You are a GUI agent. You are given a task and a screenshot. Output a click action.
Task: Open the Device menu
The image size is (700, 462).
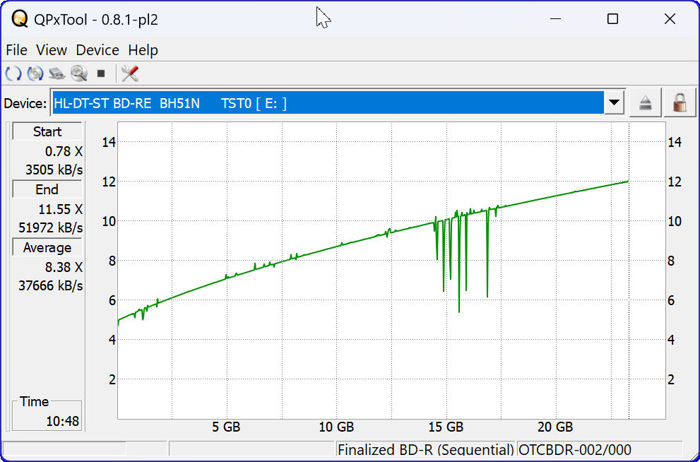click(97, 50)
